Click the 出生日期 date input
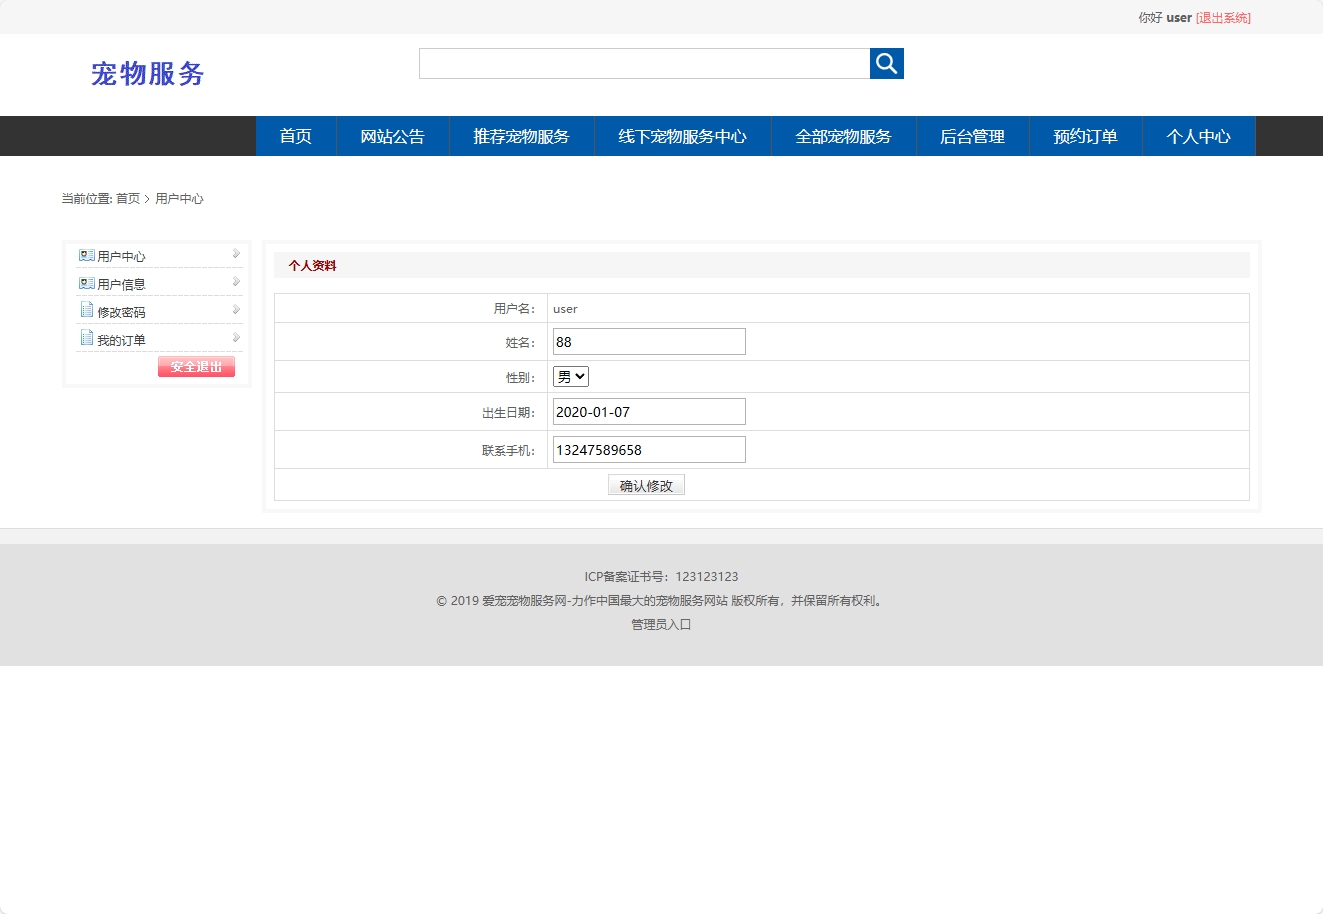 (x=648, y=411)
